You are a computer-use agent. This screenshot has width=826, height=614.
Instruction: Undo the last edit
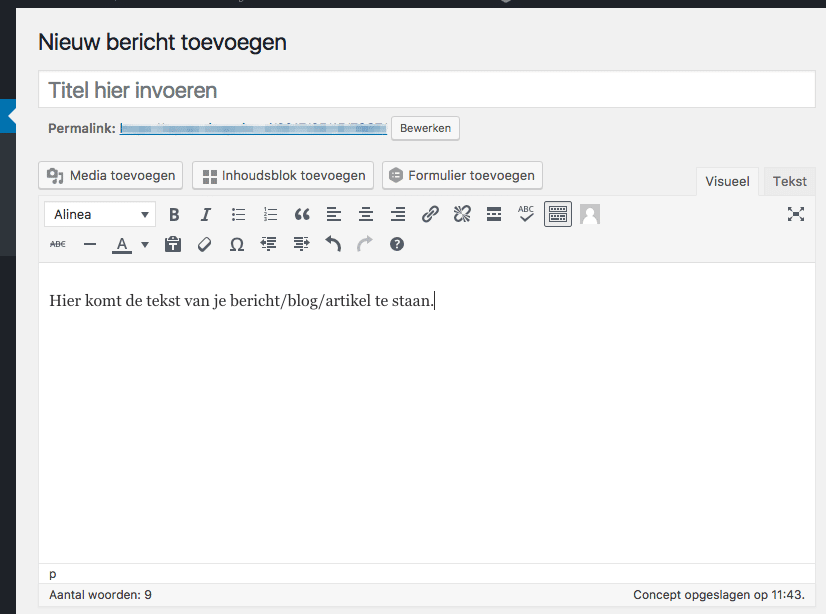[x=333, y=243]
